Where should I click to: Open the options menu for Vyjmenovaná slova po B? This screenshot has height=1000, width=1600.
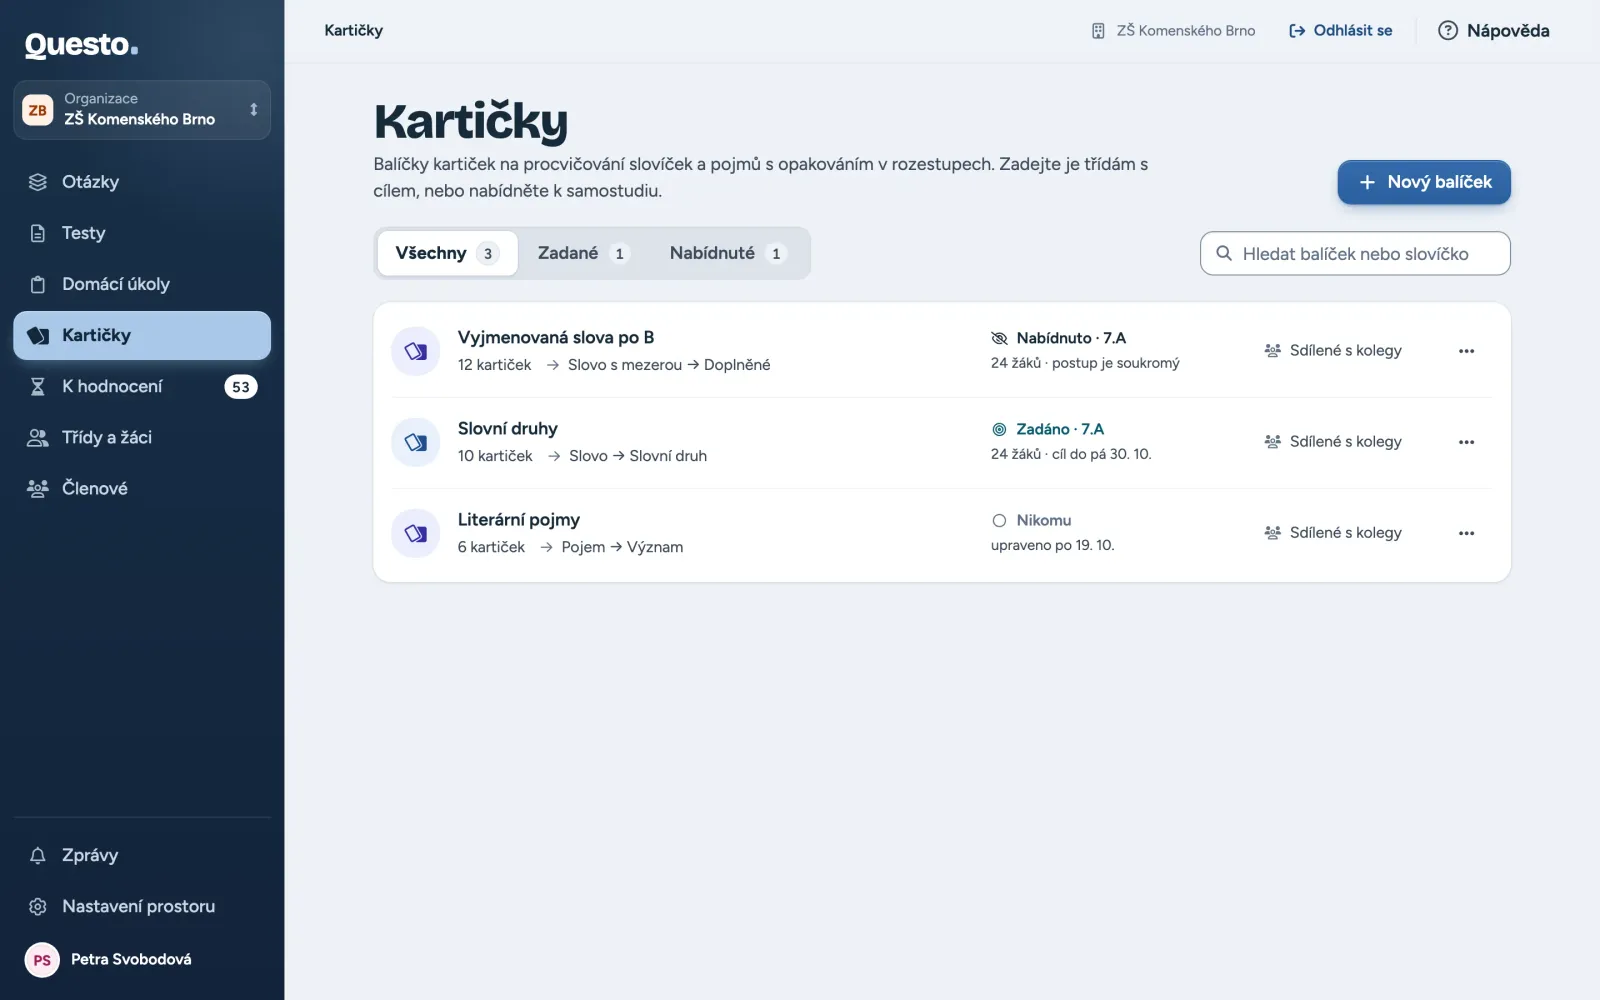(1466, 351)
